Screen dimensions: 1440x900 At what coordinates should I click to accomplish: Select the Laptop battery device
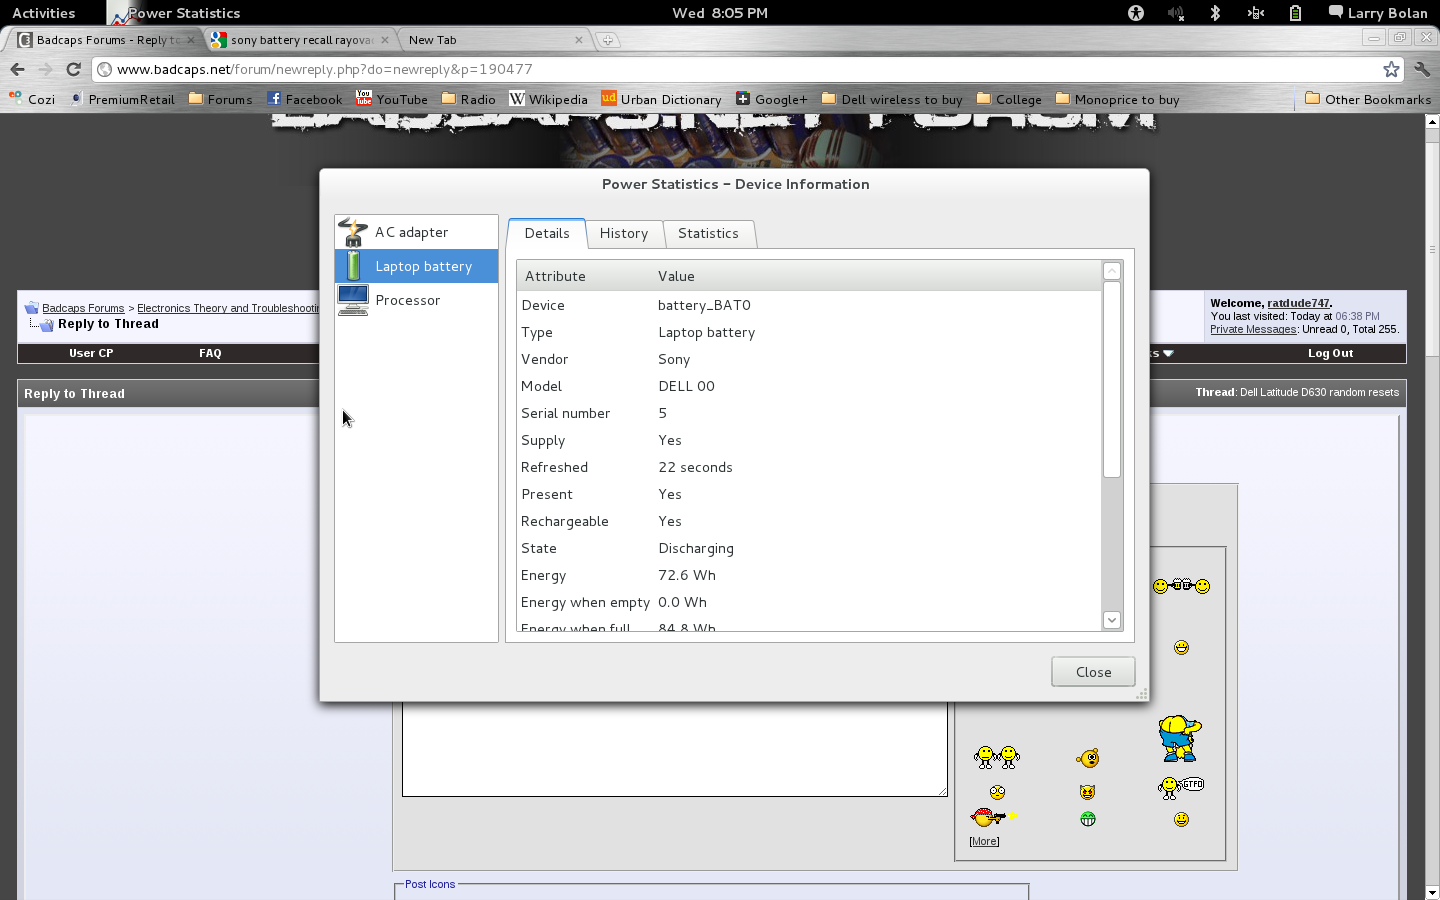click(416, 266)
